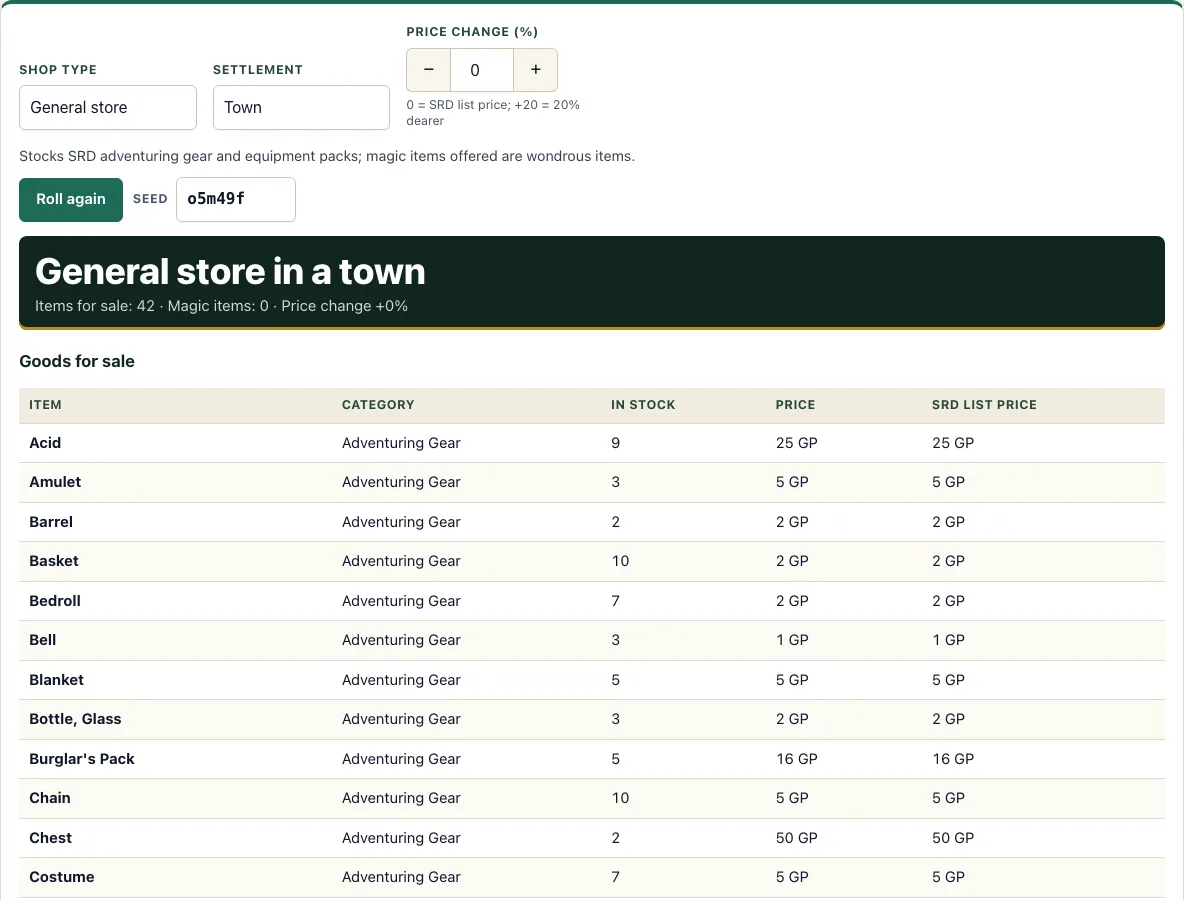Click the Roll again button
1184x900 pixels.
tap(71, 199)
